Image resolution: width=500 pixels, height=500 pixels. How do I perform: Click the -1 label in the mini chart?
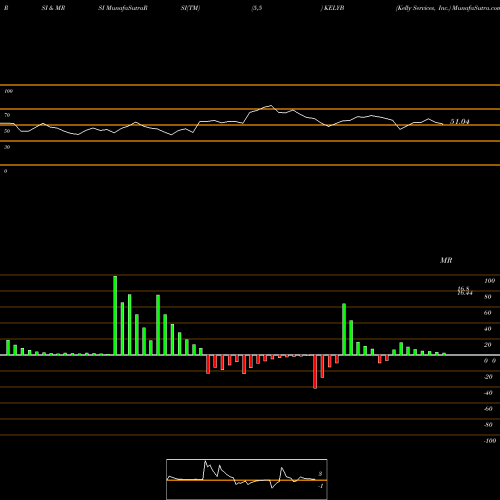click(x=321, y=486)
